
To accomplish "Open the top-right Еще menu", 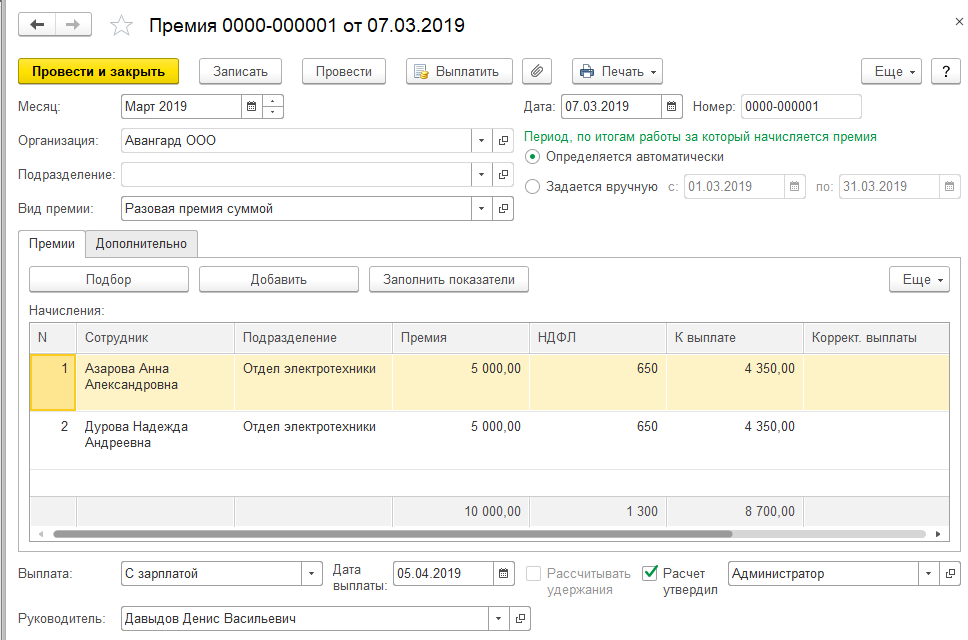I will [x=889, y=71].
